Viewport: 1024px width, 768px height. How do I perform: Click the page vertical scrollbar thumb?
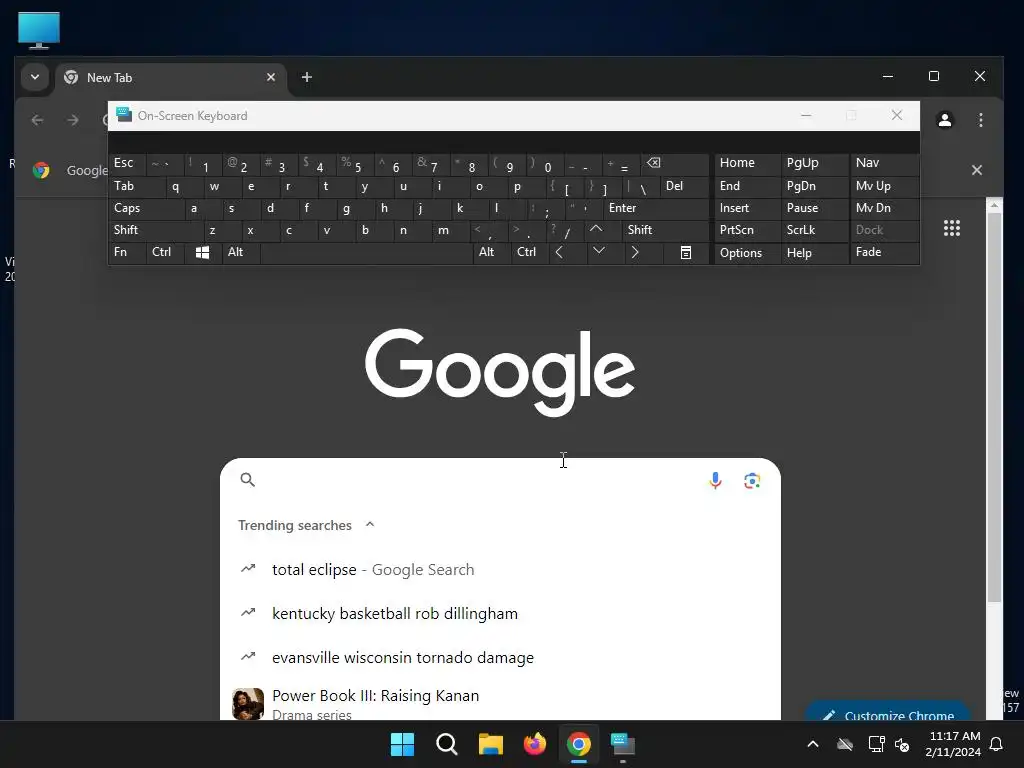tap(994, 408)
